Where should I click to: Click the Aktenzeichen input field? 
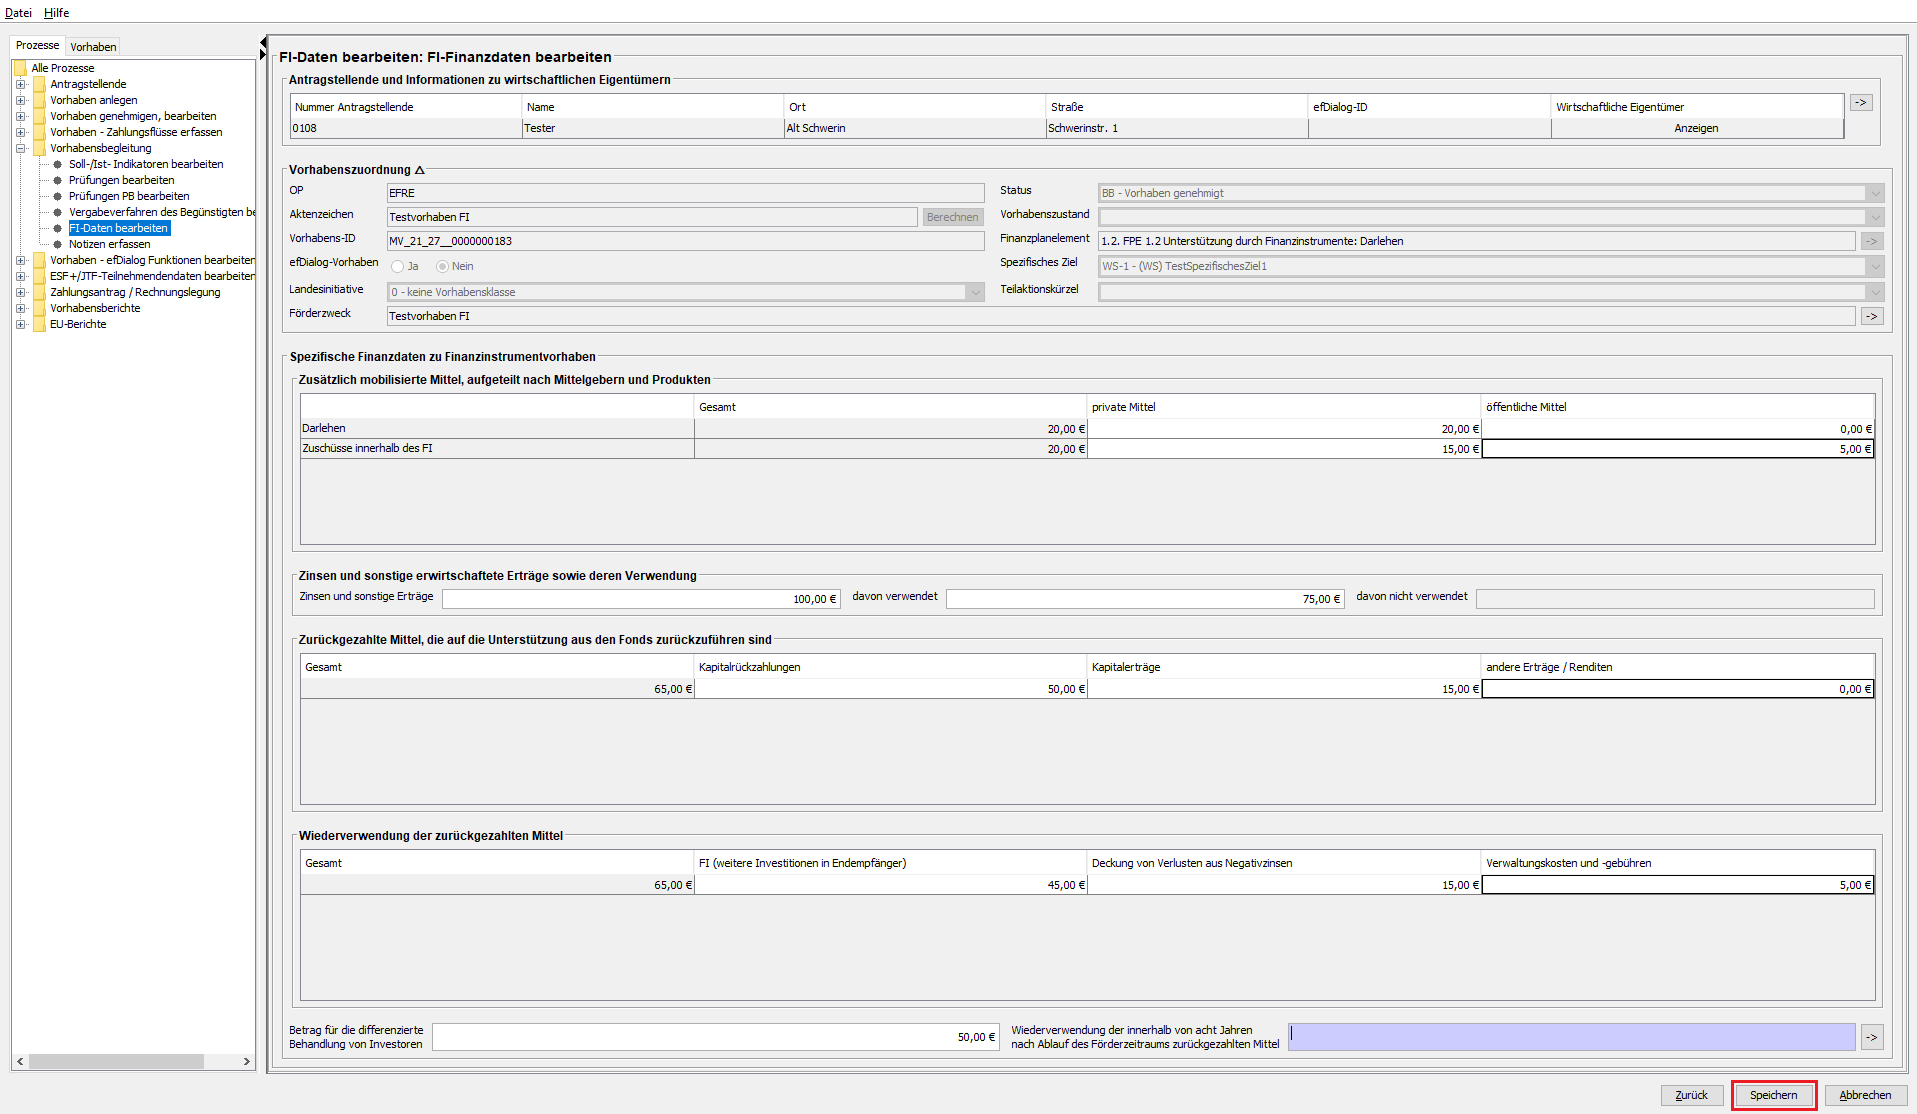[x=652, y=217]
